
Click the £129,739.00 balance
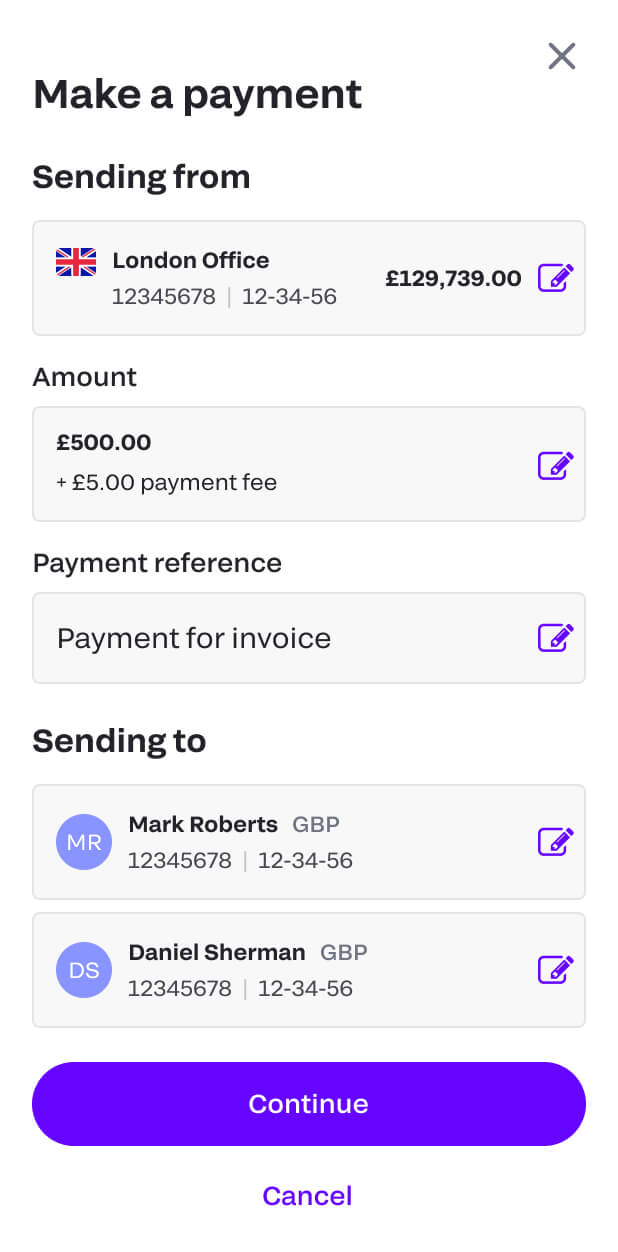[453, 278]
